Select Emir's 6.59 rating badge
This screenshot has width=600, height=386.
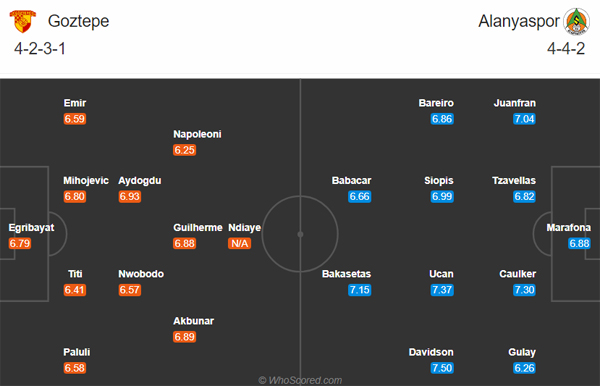(75, 119)
